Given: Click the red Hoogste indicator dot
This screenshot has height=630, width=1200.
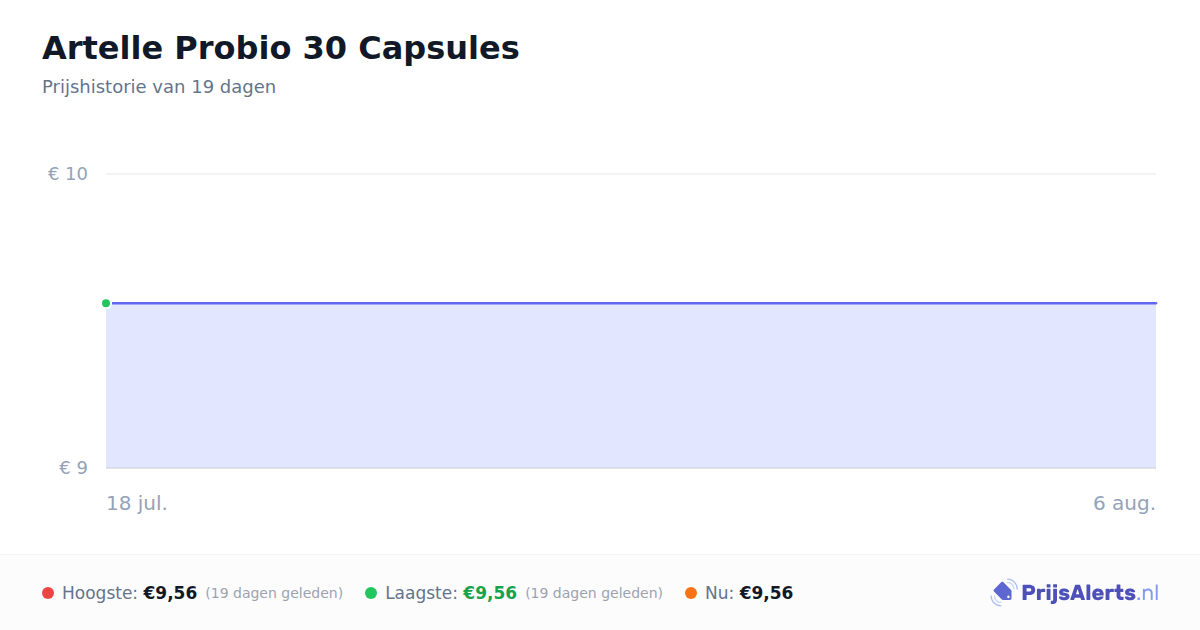Looking at the screenshot, I should coord(48,593).
